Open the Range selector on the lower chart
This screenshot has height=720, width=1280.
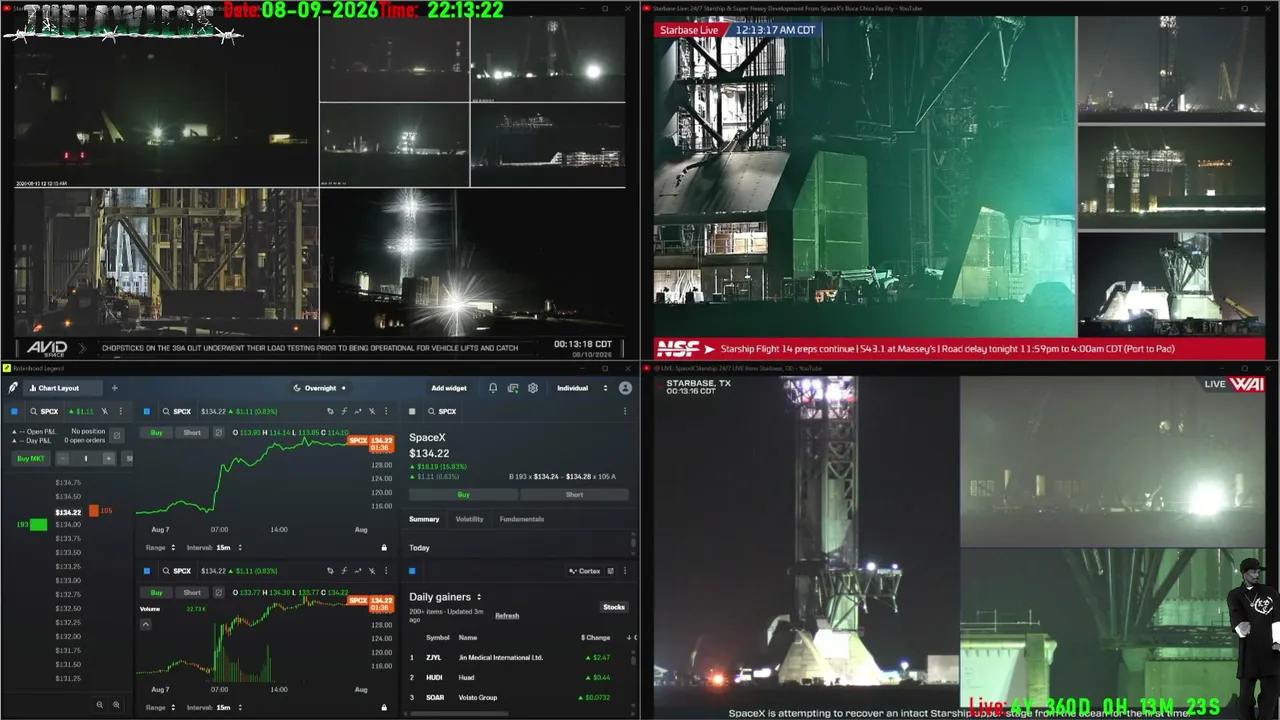click(x=161, y=707)
